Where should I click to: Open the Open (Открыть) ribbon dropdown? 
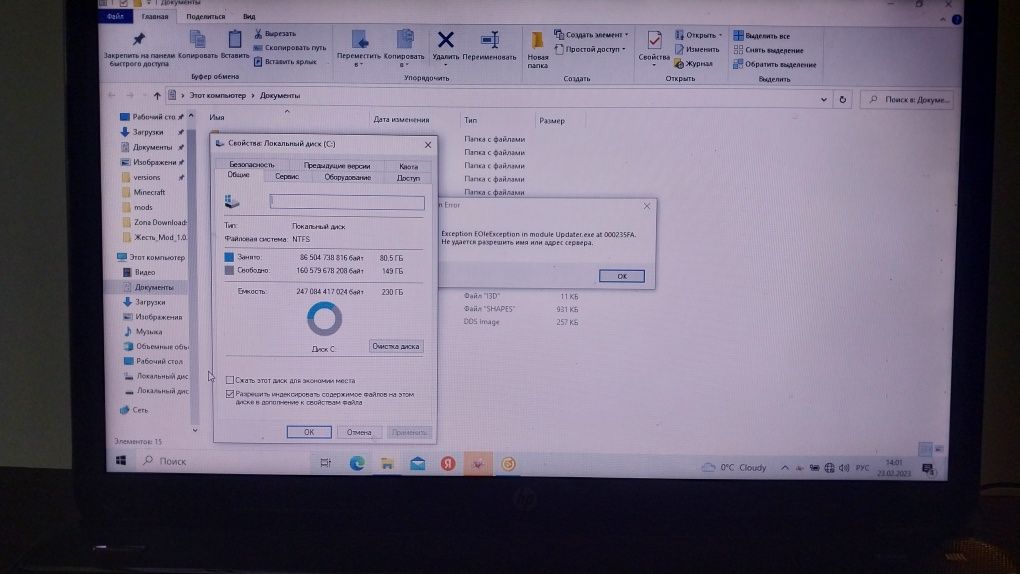[699, 35]
